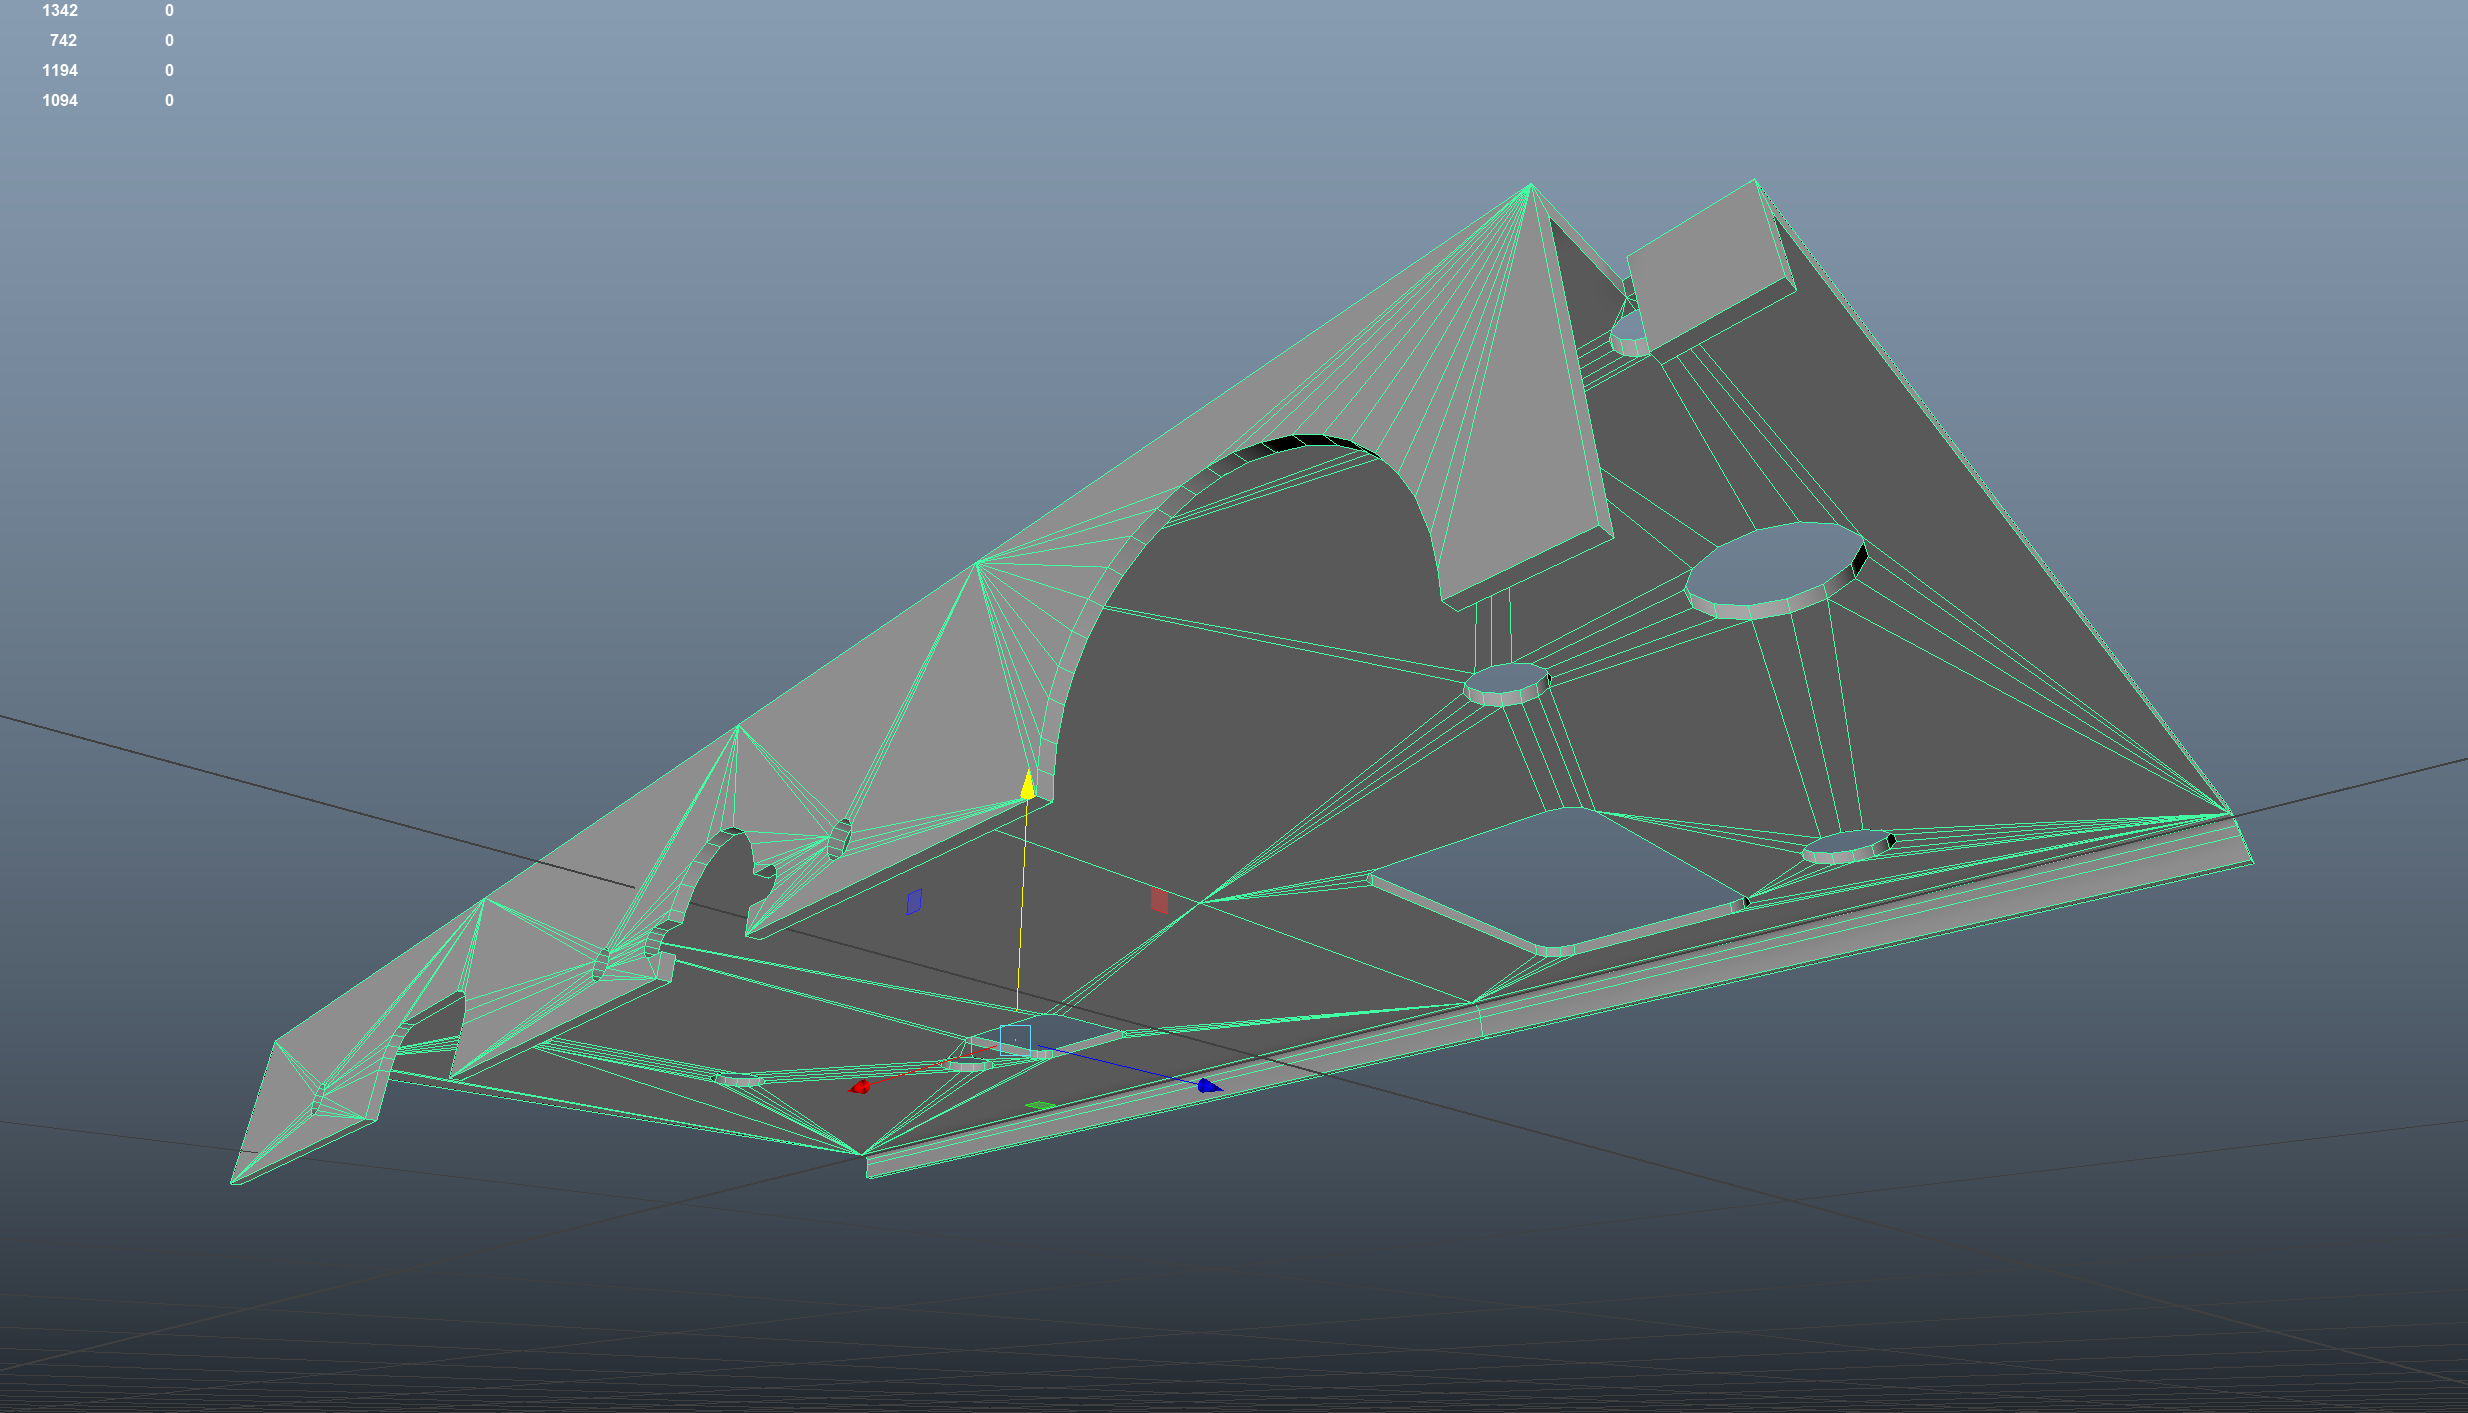Click the red X-axis move arrow
This screenshot has height=1413, width=2468.
(859, 1087)
